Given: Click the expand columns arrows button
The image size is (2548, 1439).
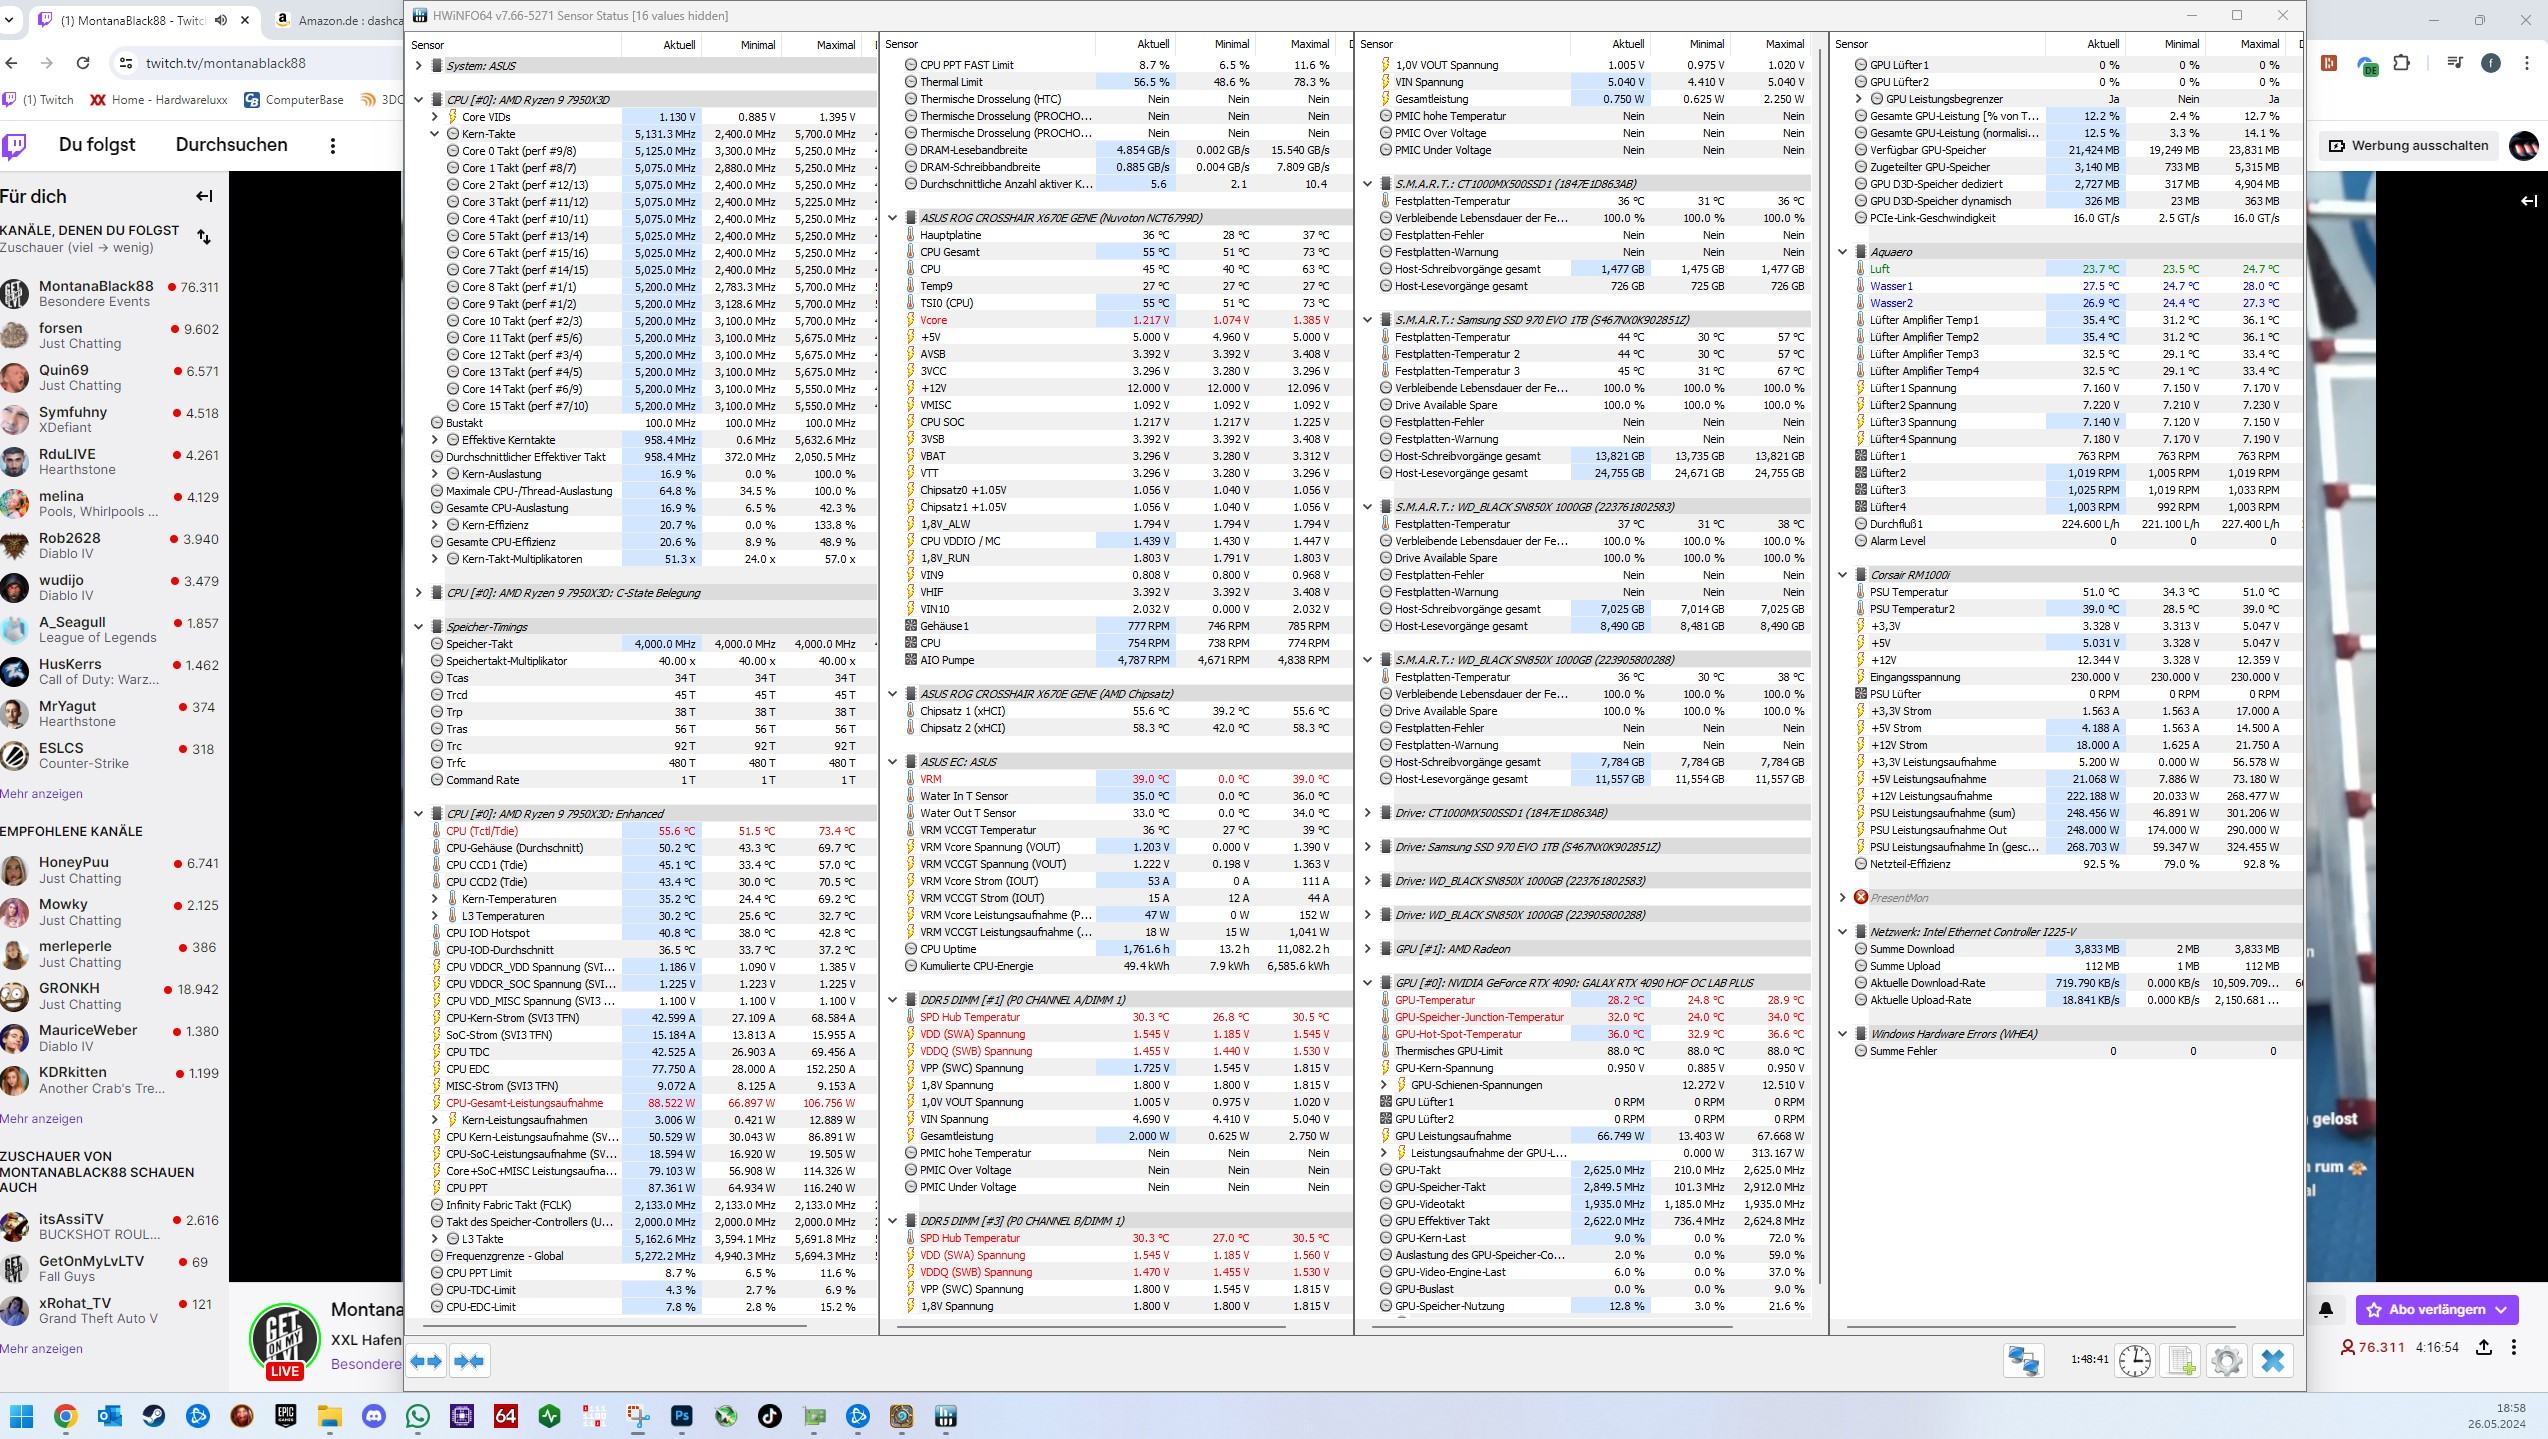Looking at the screenshot, I should 427,1361.
